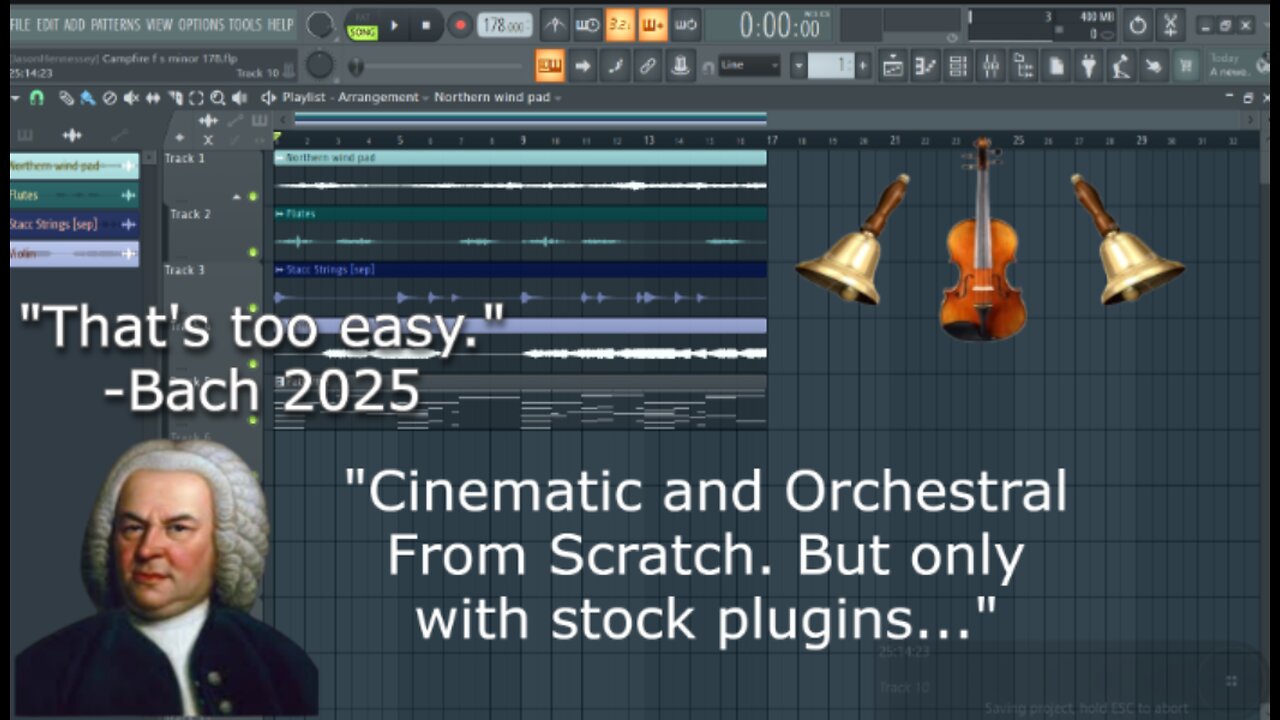Toggle loop recording button

click(684, 24)
